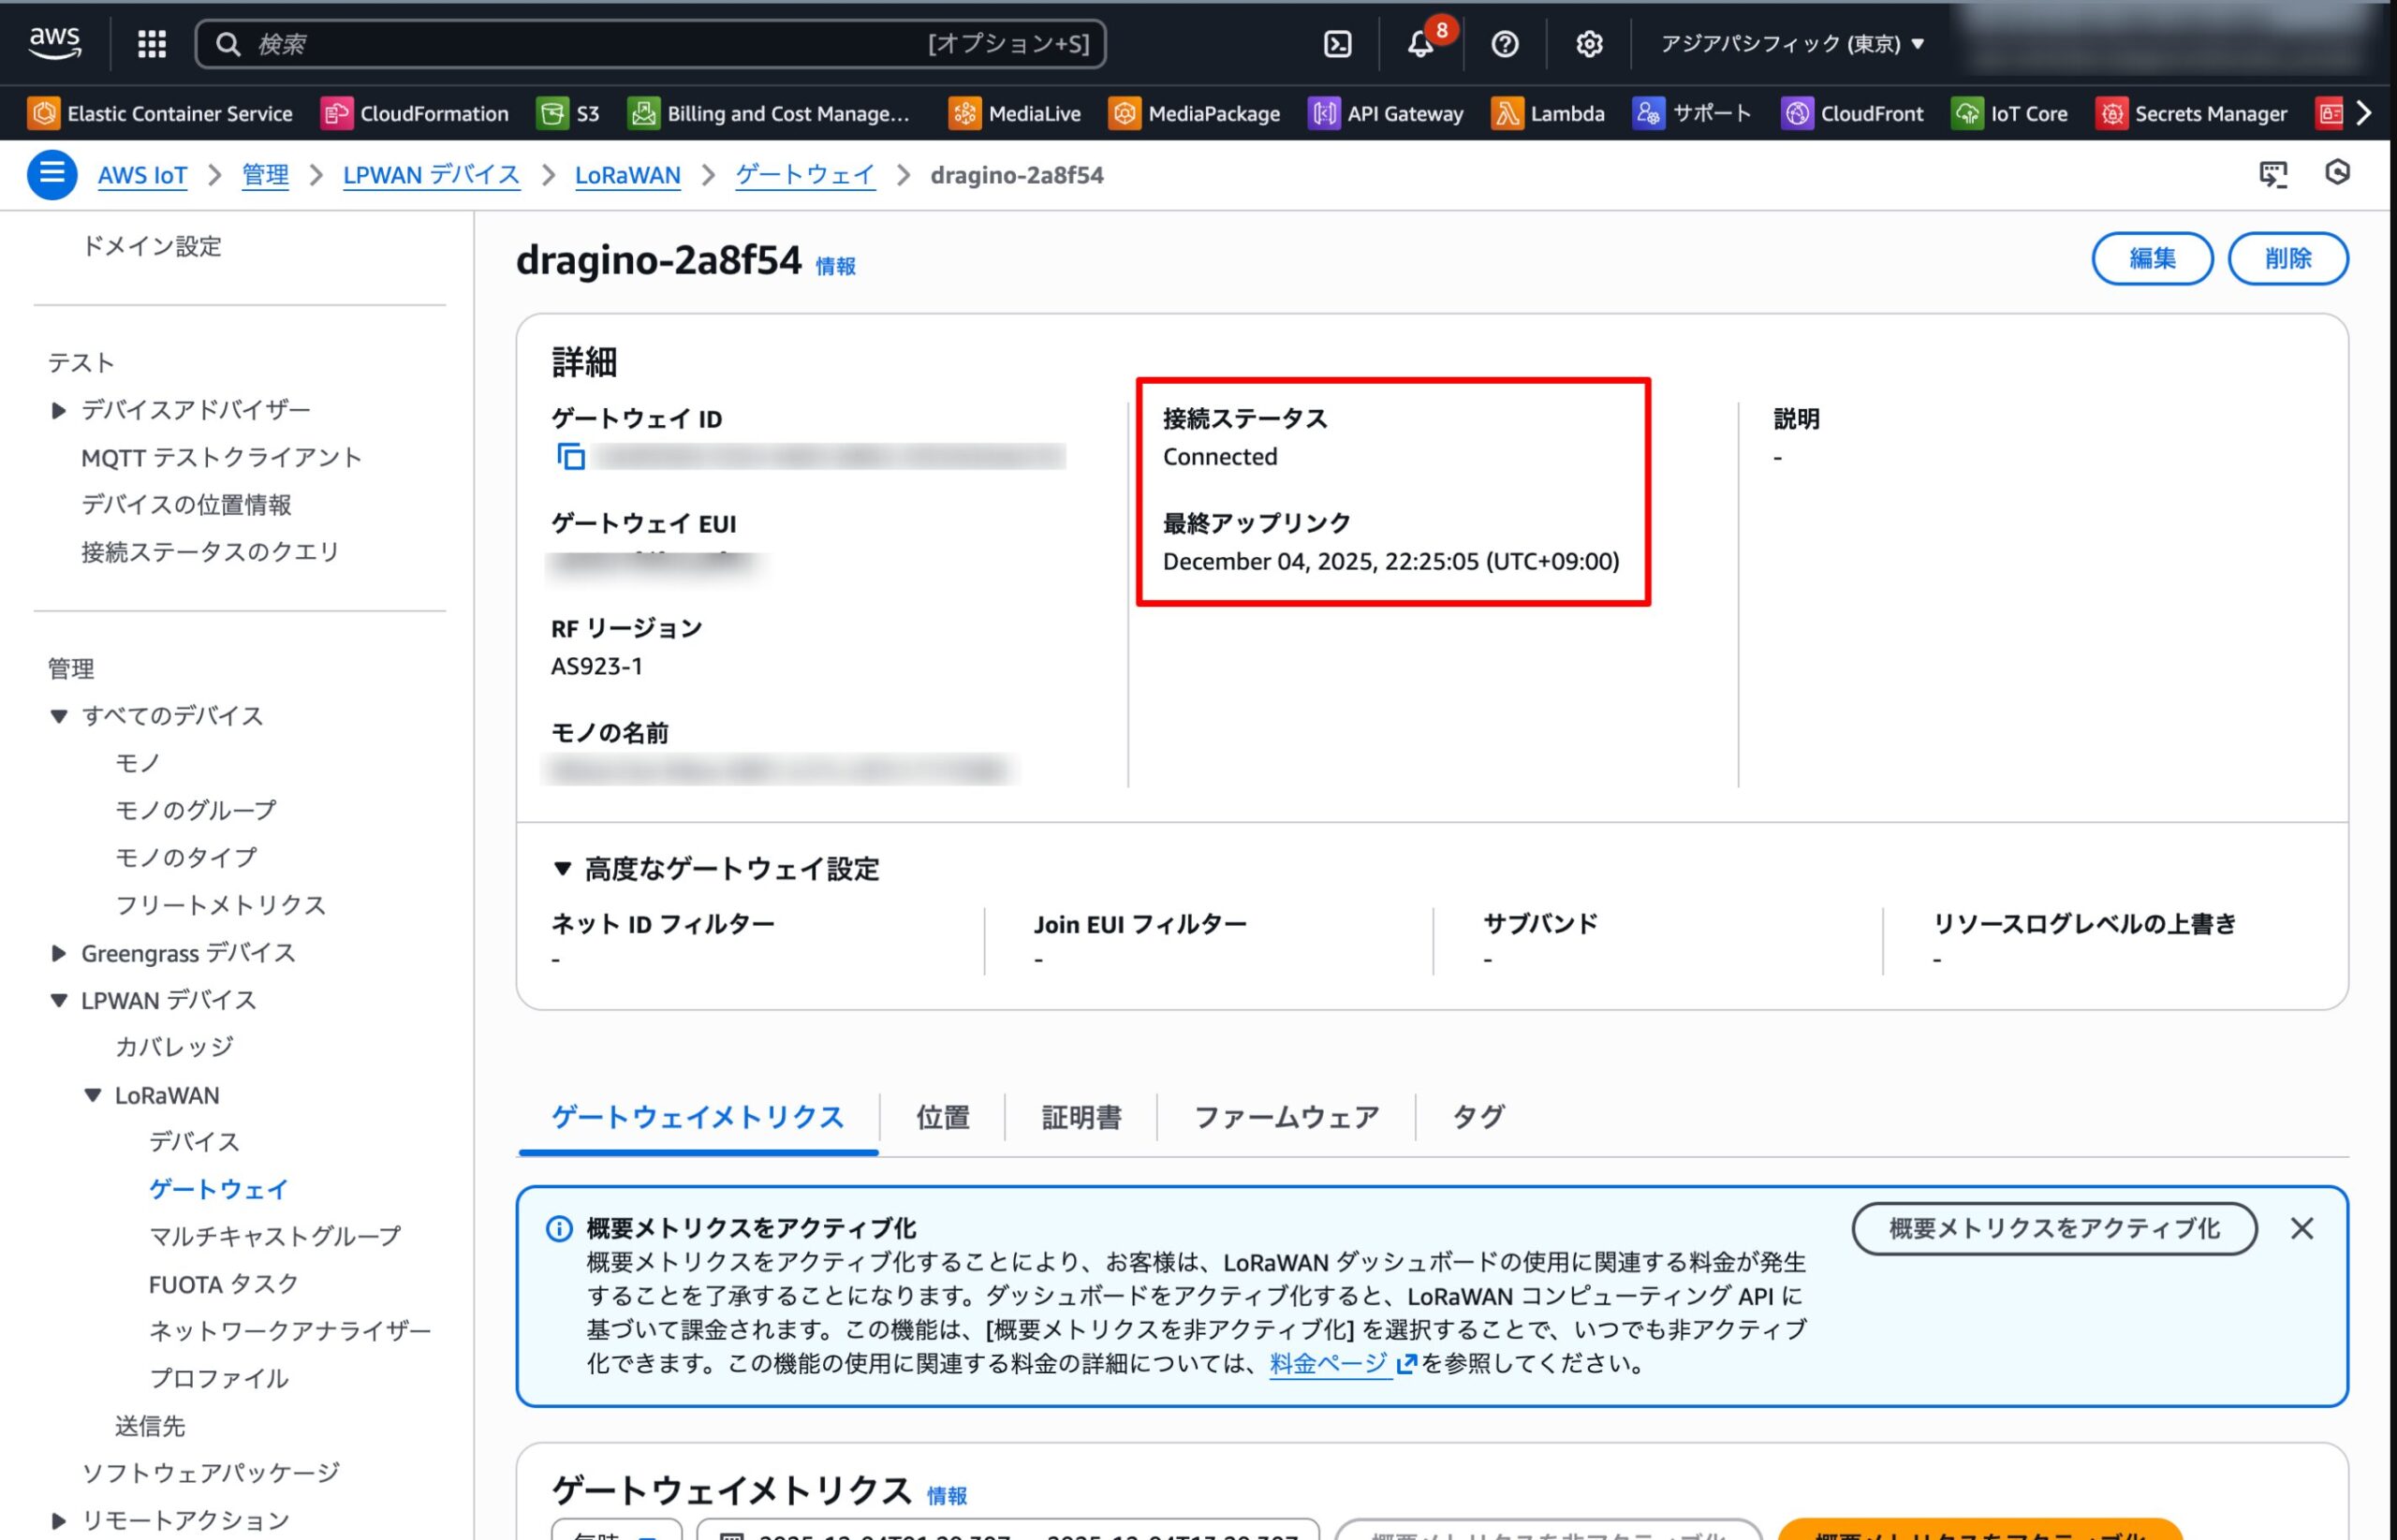Open the account settings gear
The width and height of the screenshot is (2397, 1540).
point(1589,44)
